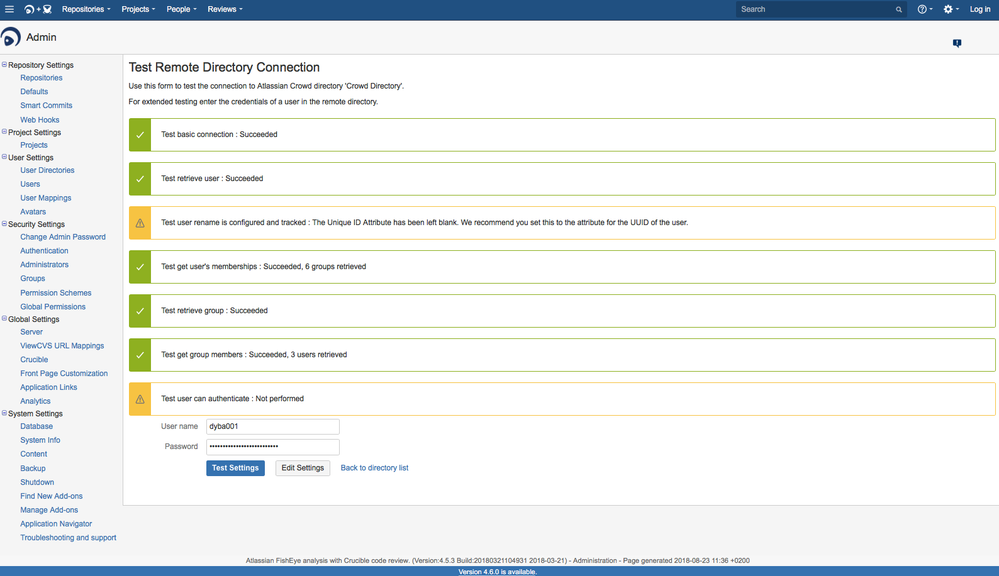999x576 pixels.
Task: Click the FishEye Crucible logo in header
Action: 38,9
